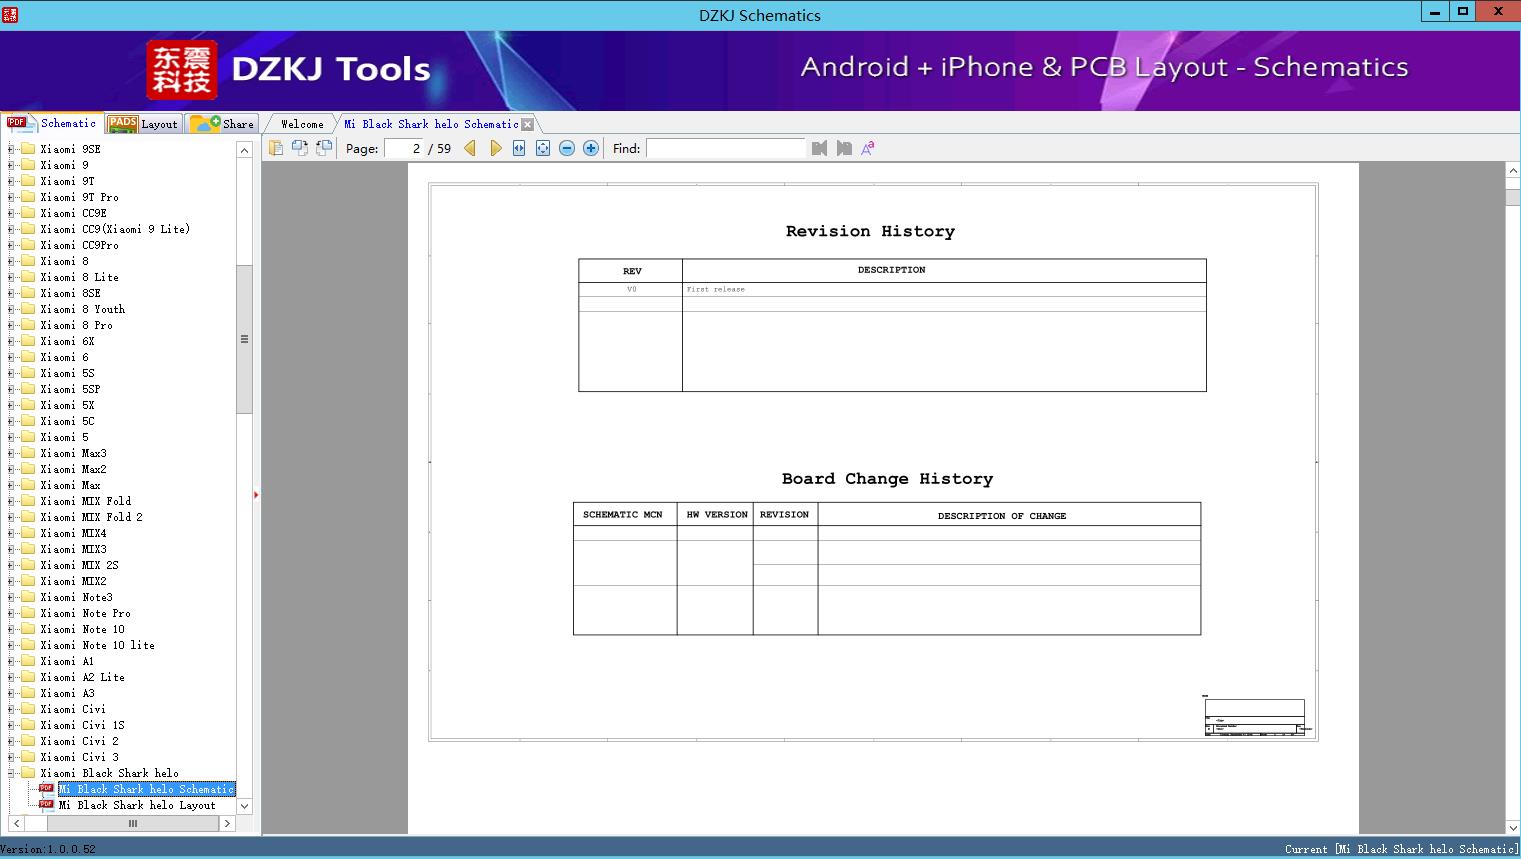Select the Xiaomi MIX4 folder
The height and width of the screenshot is (859, 1521).
point(73,533)
